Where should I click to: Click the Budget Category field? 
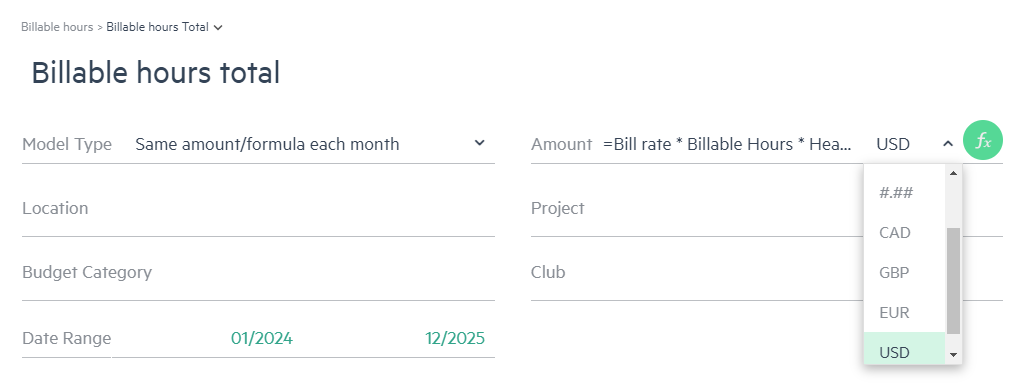[x=258, y=273]
